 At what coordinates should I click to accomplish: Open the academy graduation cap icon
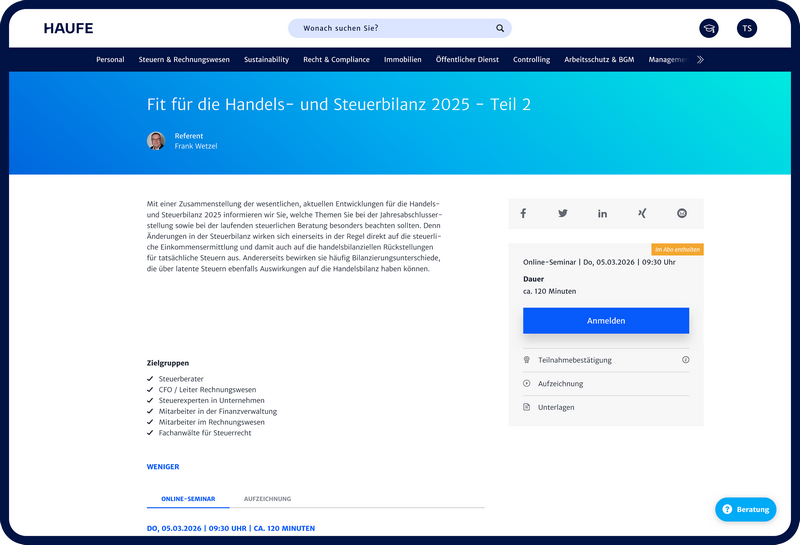tap(709, 28)
